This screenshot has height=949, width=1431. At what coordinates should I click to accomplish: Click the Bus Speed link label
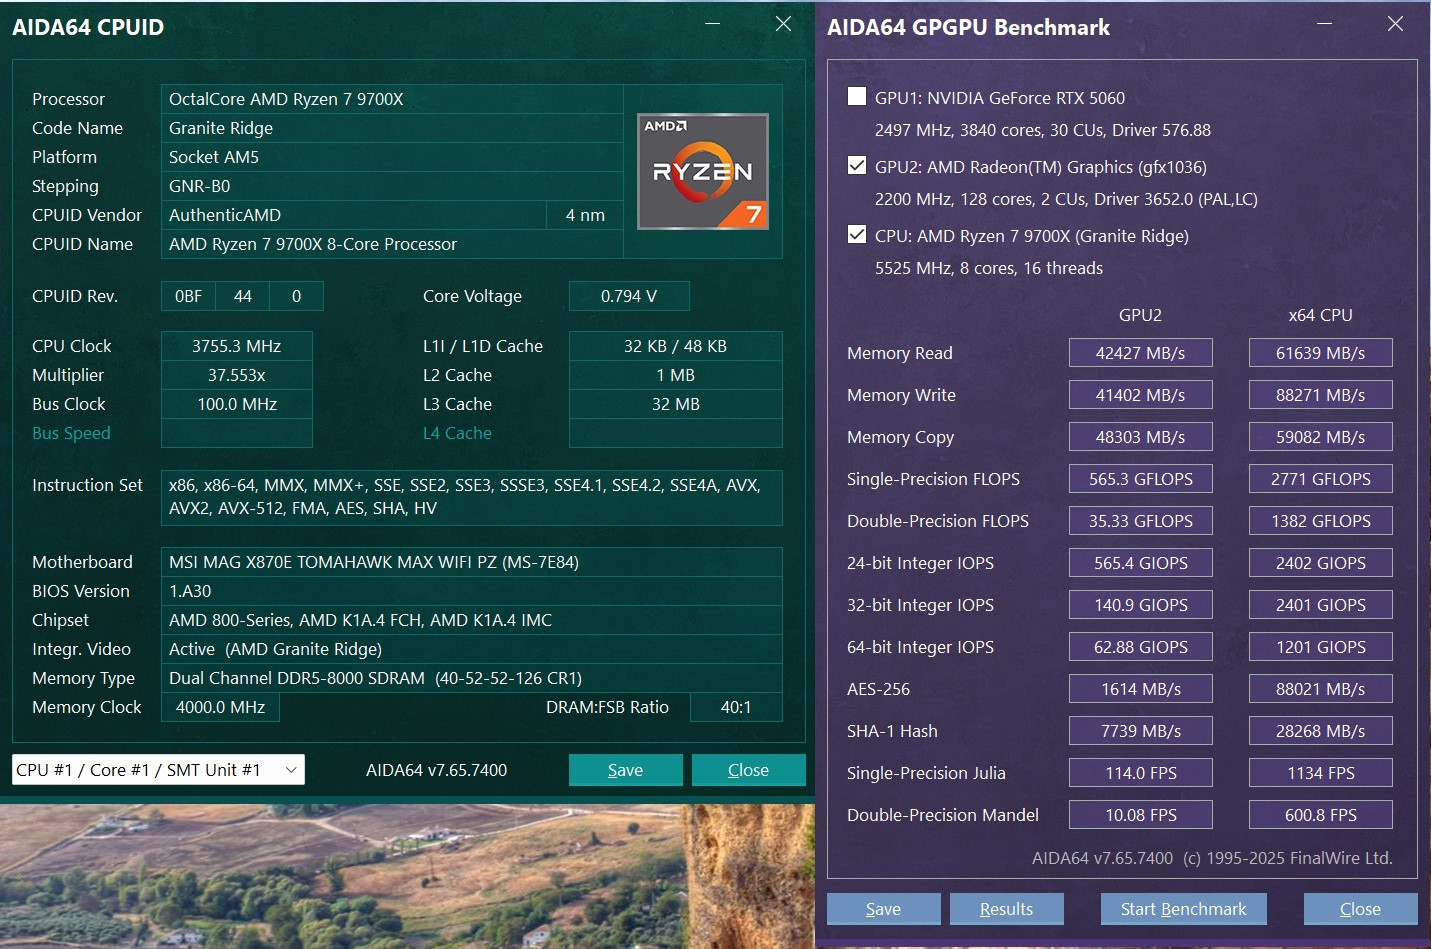(71, 433)
